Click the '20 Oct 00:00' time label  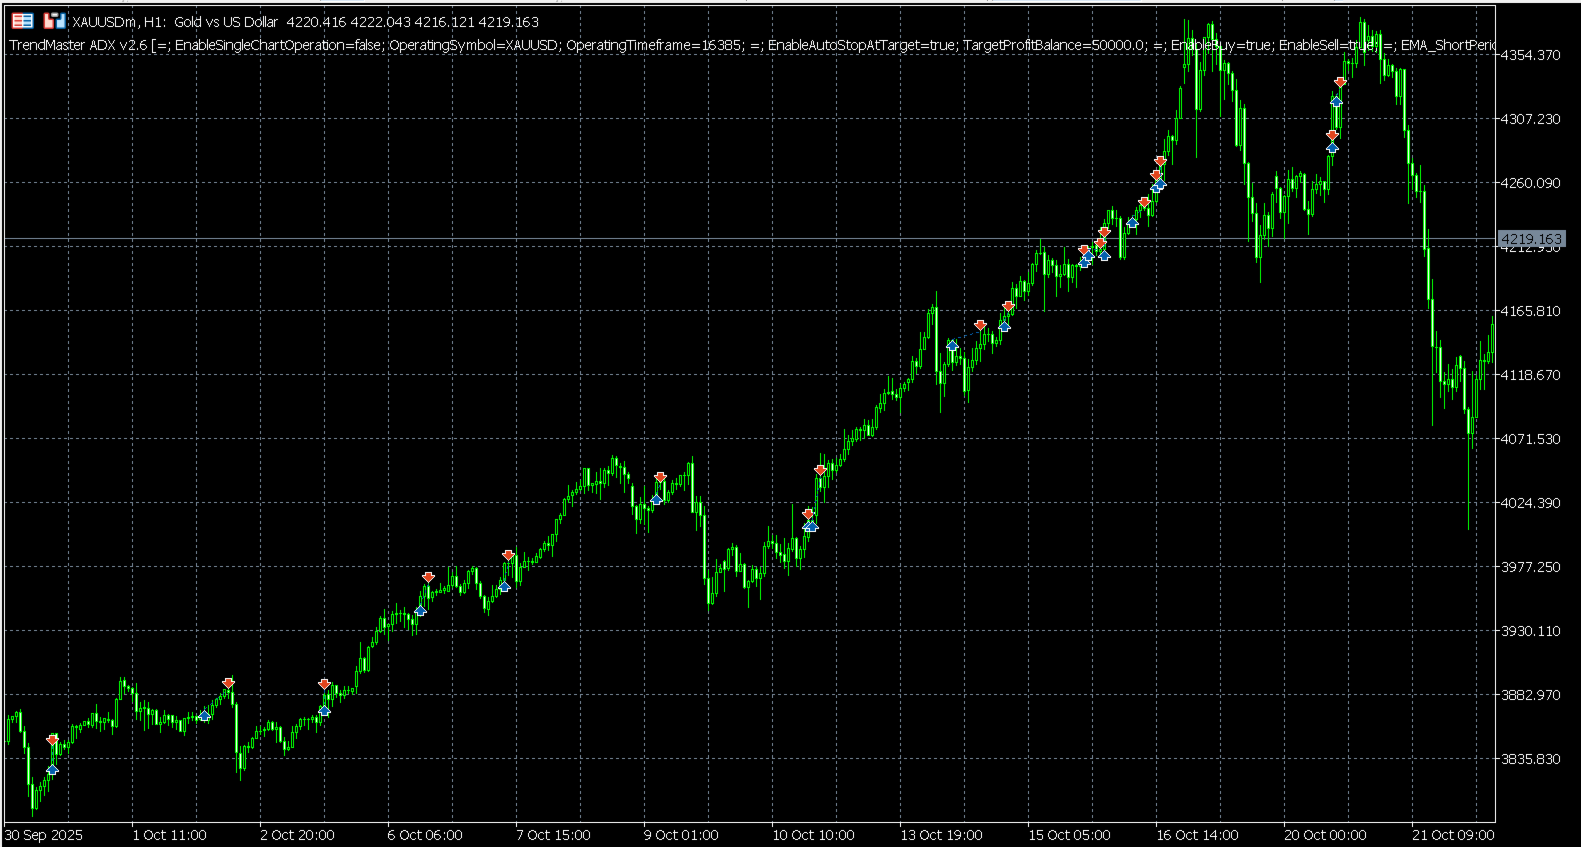click(x=1325, y=835)
